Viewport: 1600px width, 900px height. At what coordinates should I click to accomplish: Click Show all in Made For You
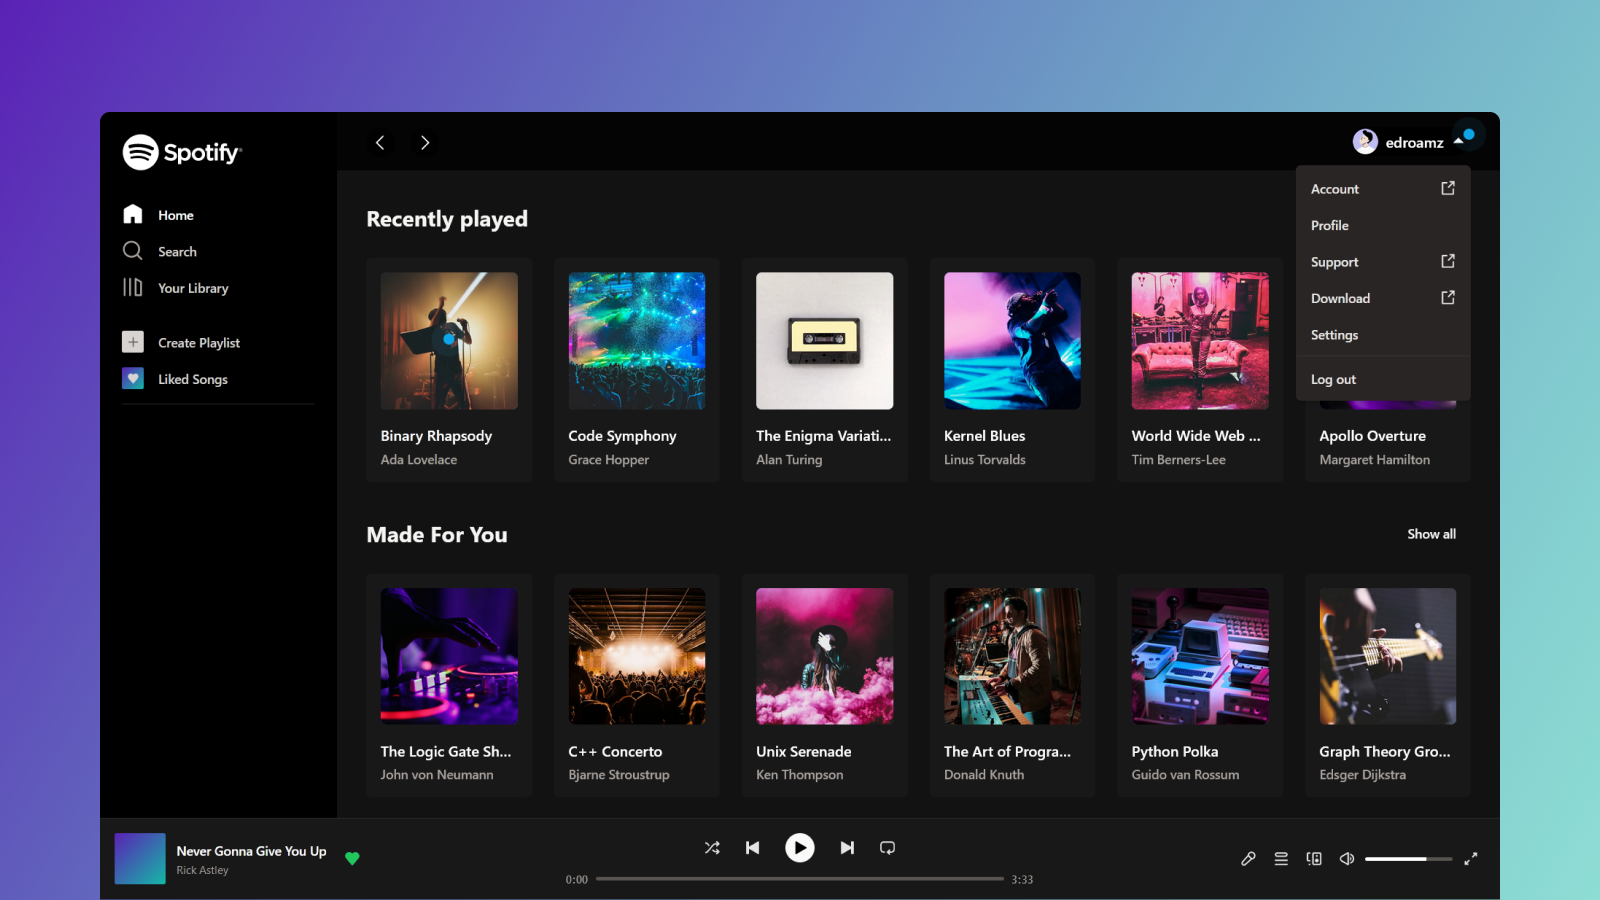coord(1431,534)
